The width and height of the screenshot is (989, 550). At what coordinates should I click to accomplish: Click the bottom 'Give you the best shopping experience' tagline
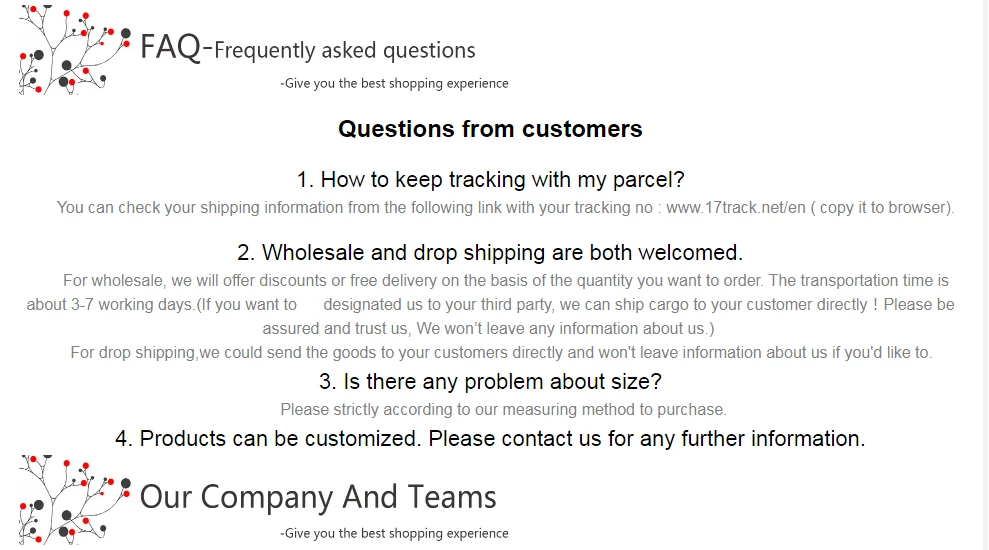click(394, 533)
